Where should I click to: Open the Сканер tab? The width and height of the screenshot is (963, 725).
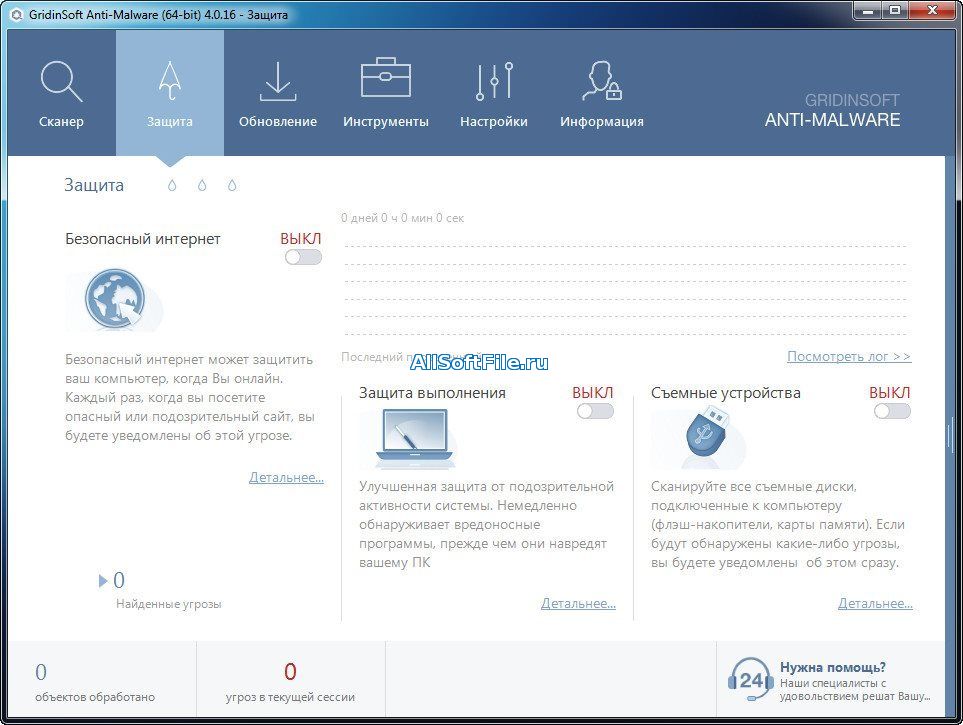coord(61,93)
